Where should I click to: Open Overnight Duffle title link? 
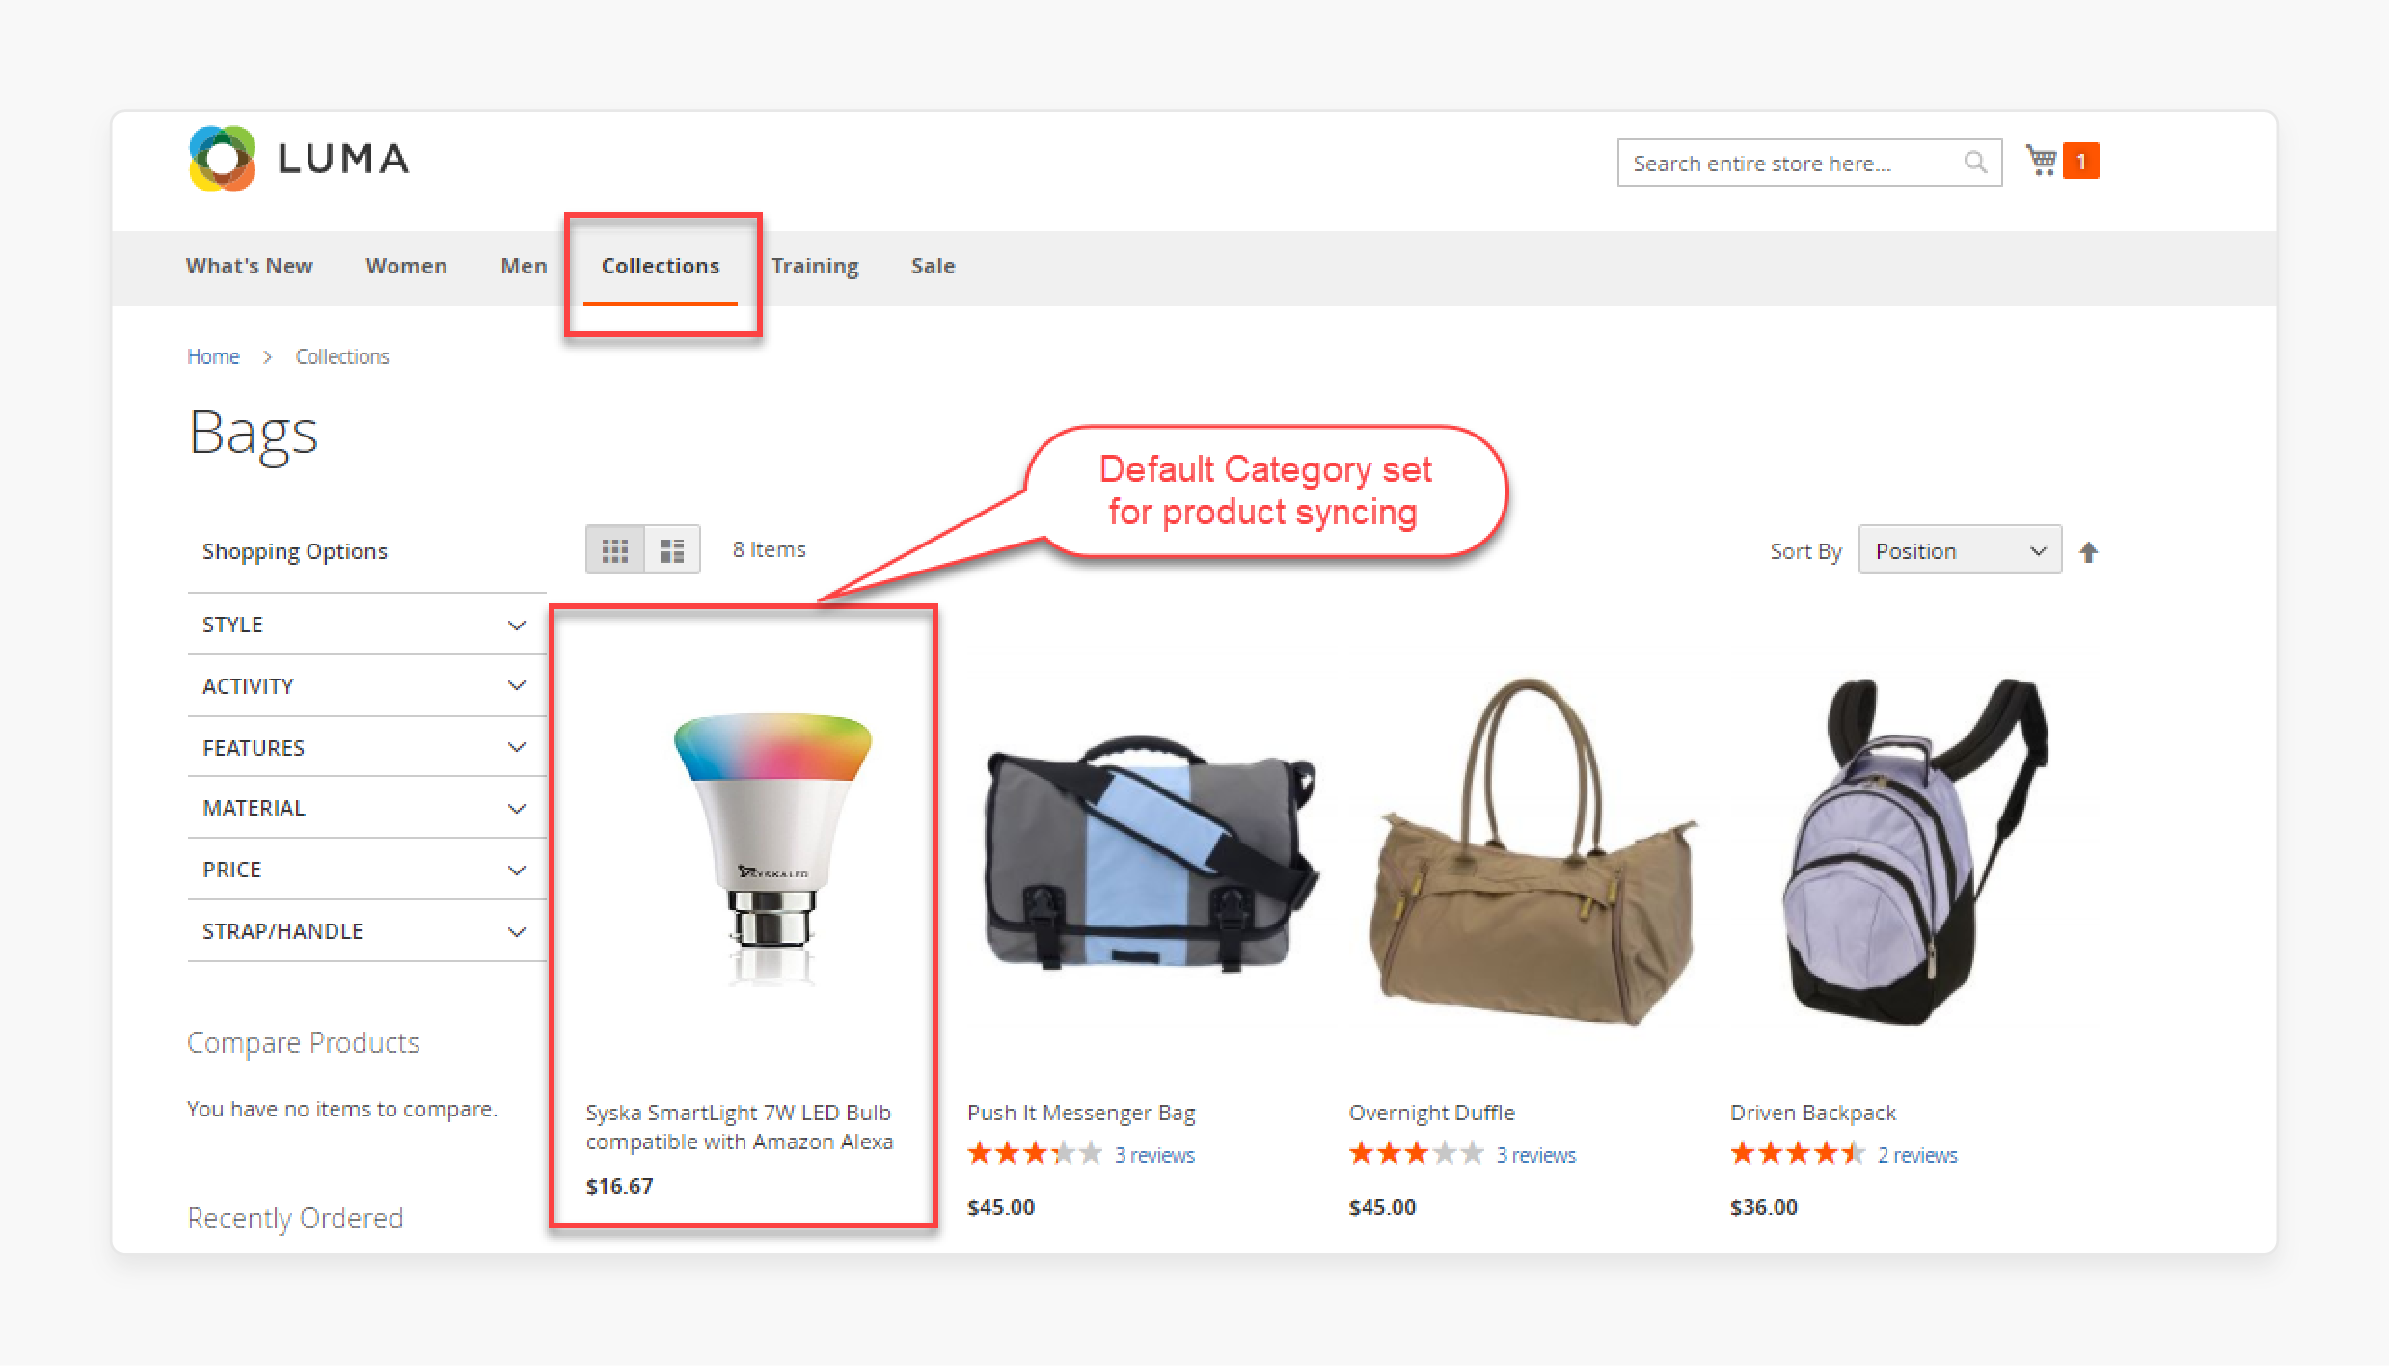pyautogui.click(x=1431, y=1113)
